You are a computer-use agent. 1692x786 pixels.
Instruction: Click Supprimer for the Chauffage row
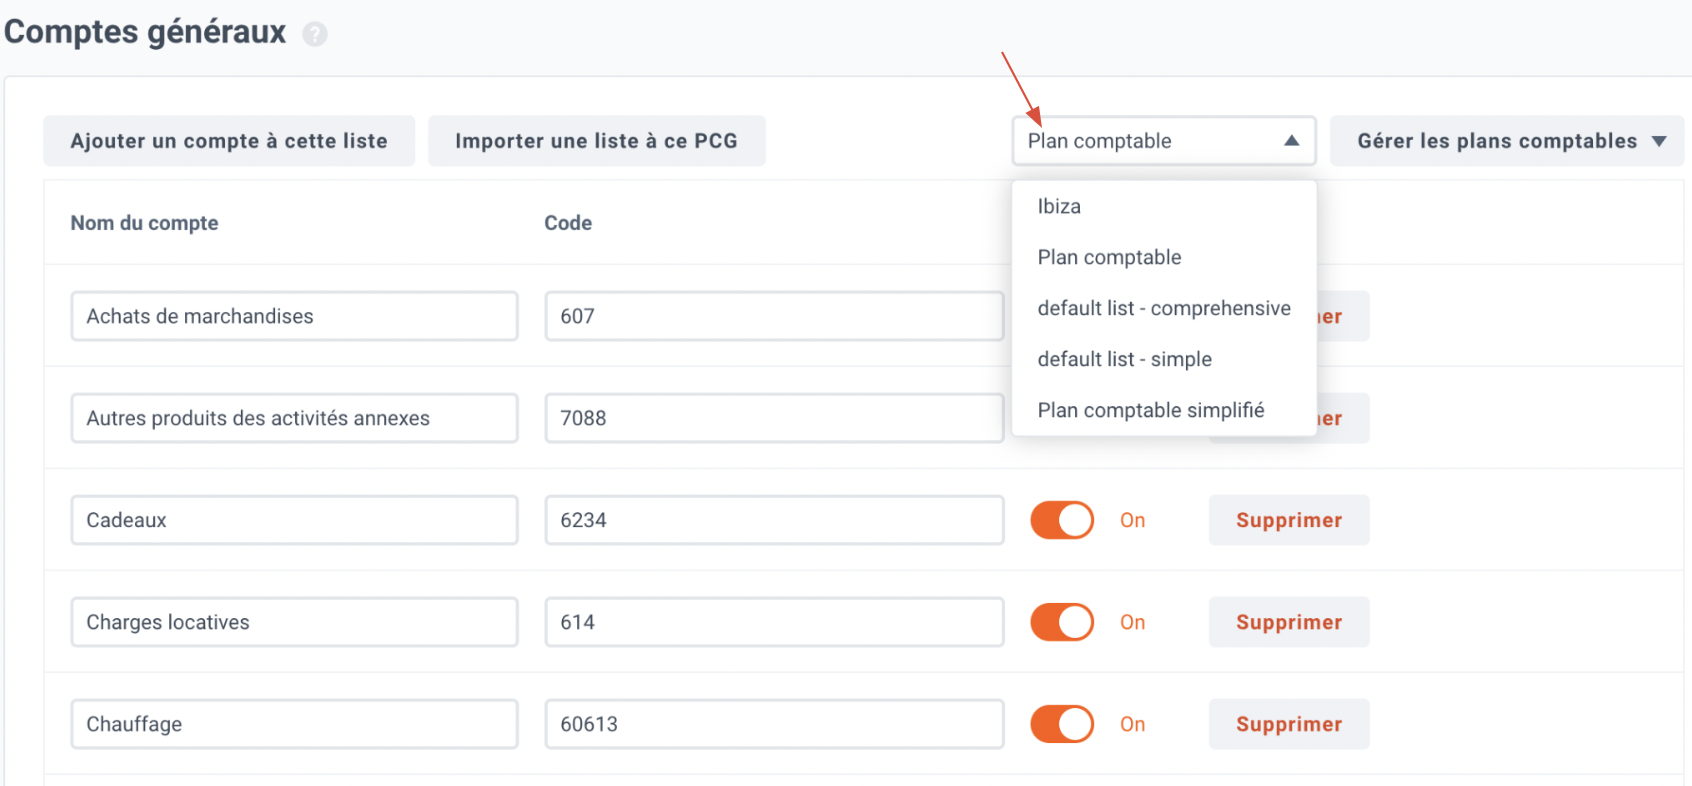pos(1289,724)
